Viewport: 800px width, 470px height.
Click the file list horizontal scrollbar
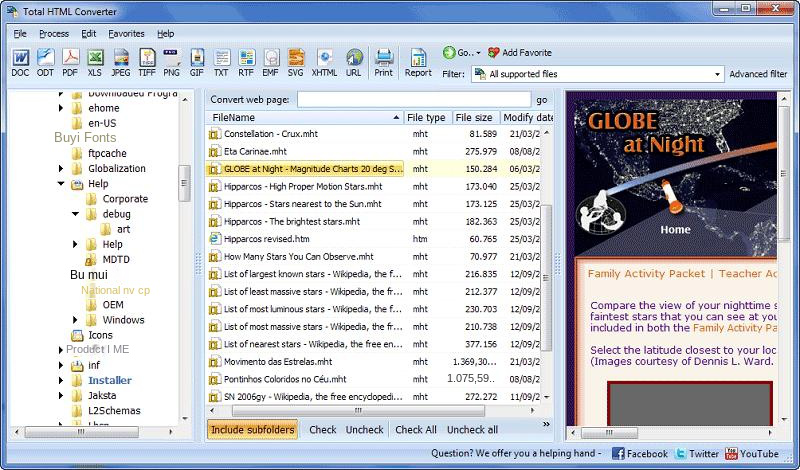click(x=380, y=410)
